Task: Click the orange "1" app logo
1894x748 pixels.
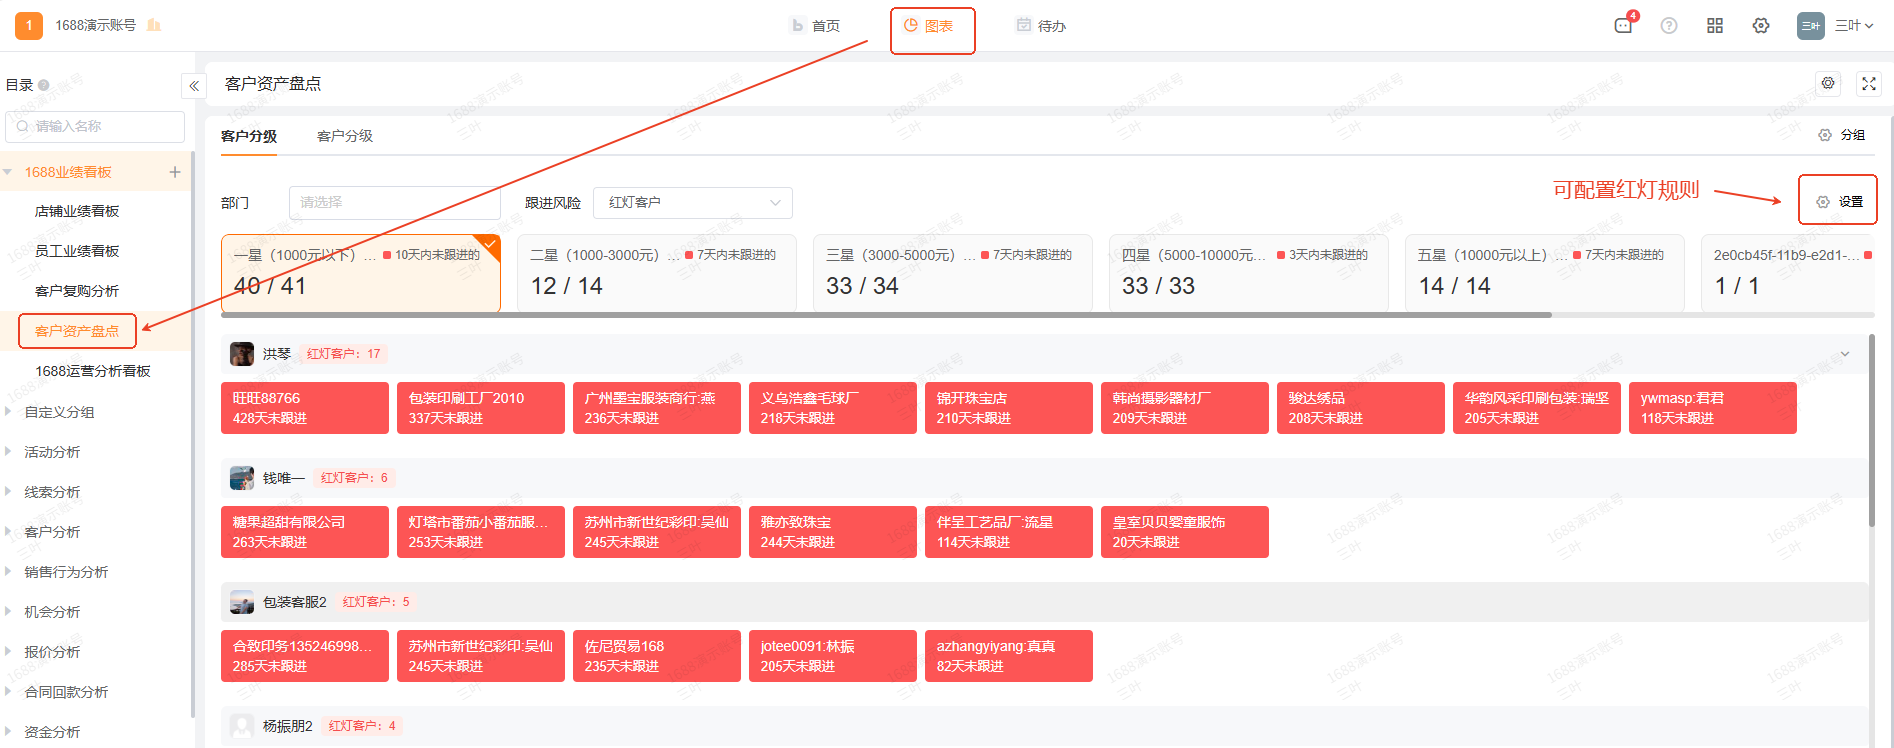Action: coord(29,25)
